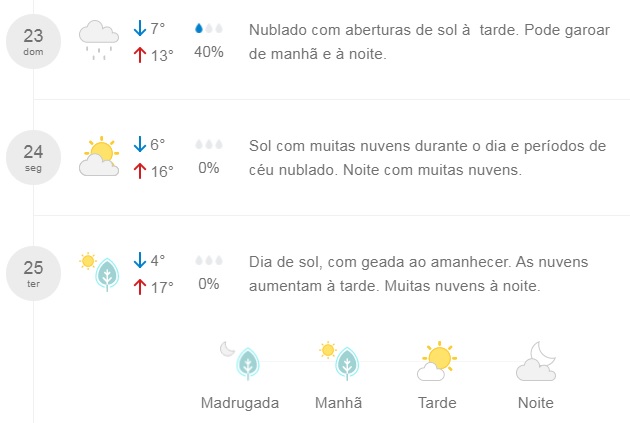Click the blue down arrow beside 7°

click(x=139, y=28)
